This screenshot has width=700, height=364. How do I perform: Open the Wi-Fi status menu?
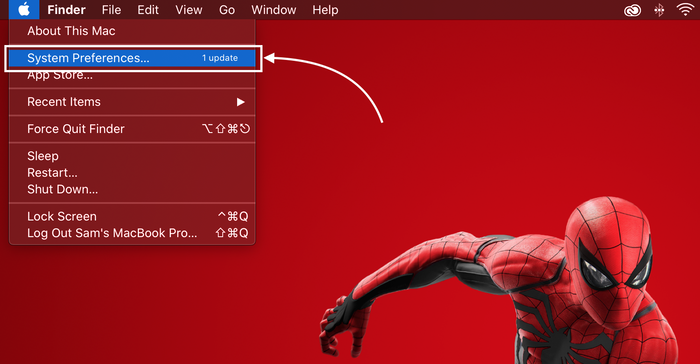coord(685,9)
